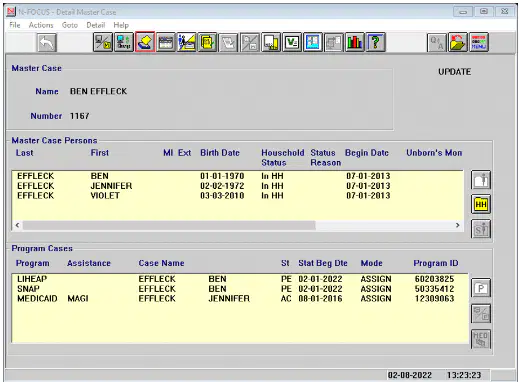Click the greyed hand-and-page toolbar icon
The image size is (519, 382).
pos(229,42)
